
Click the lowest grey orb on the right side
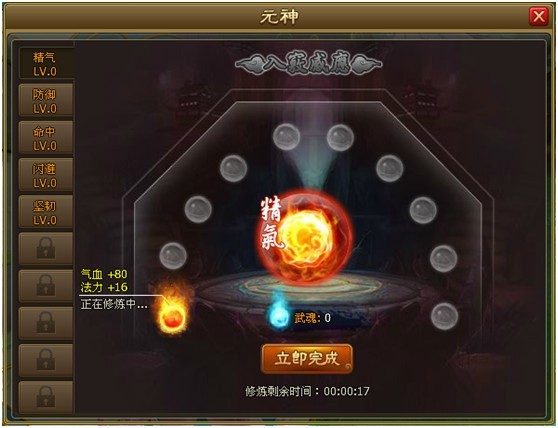[x=444, y=316]
